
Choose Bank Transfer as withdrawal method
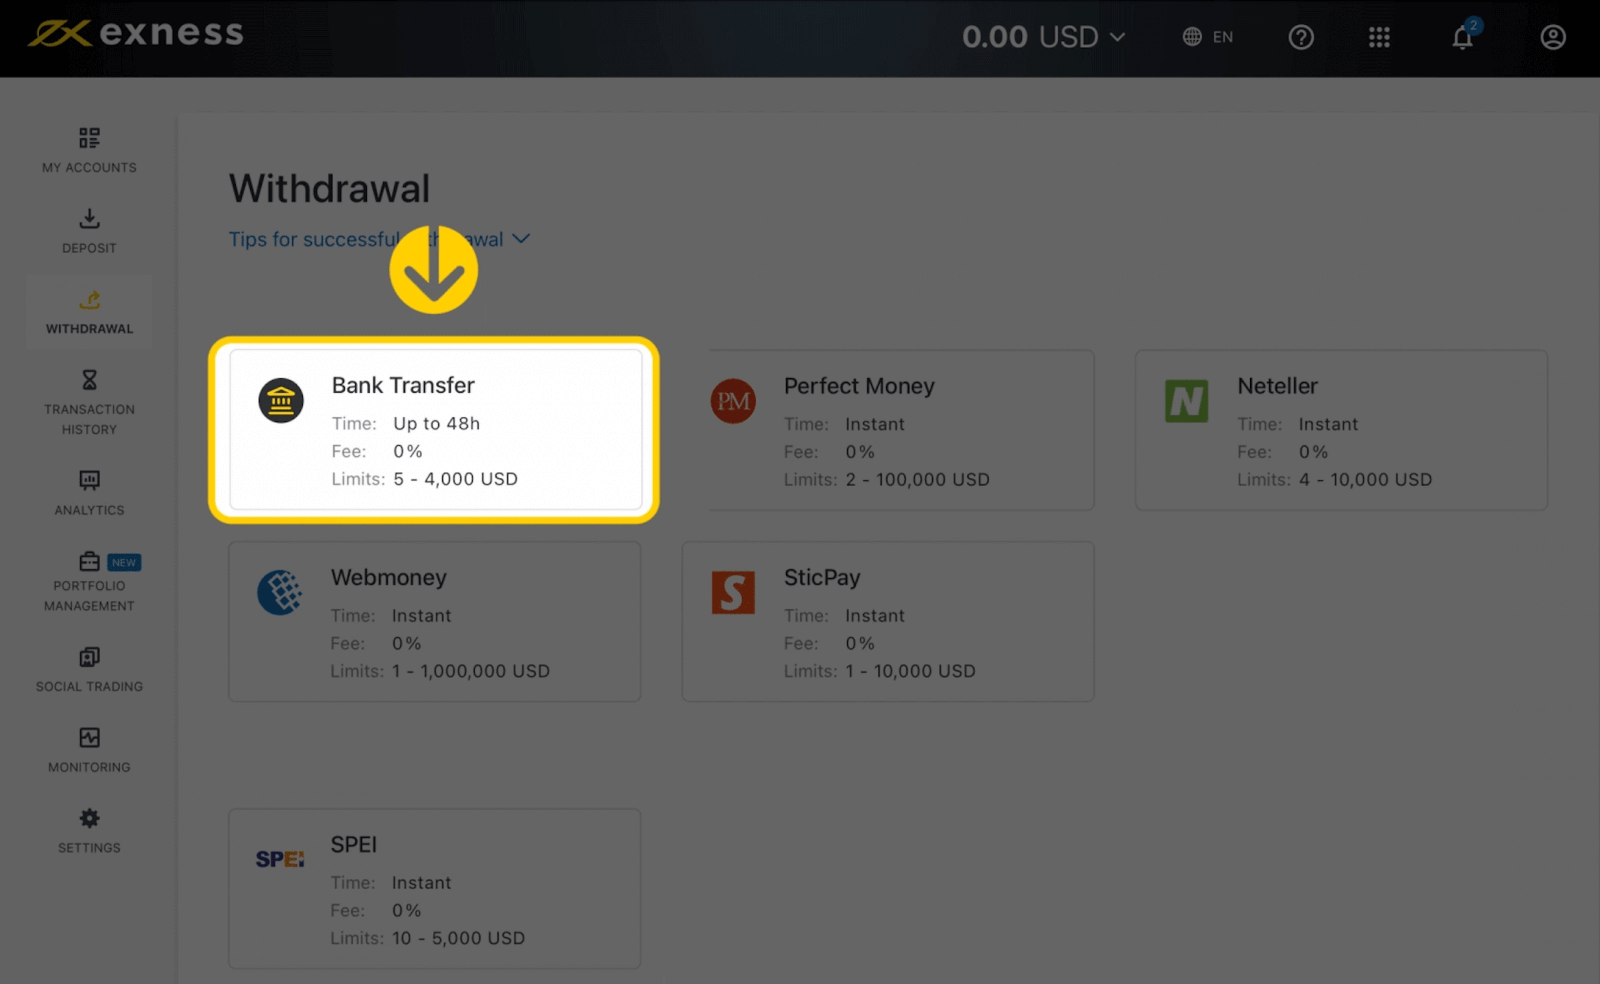click(434, 430)
